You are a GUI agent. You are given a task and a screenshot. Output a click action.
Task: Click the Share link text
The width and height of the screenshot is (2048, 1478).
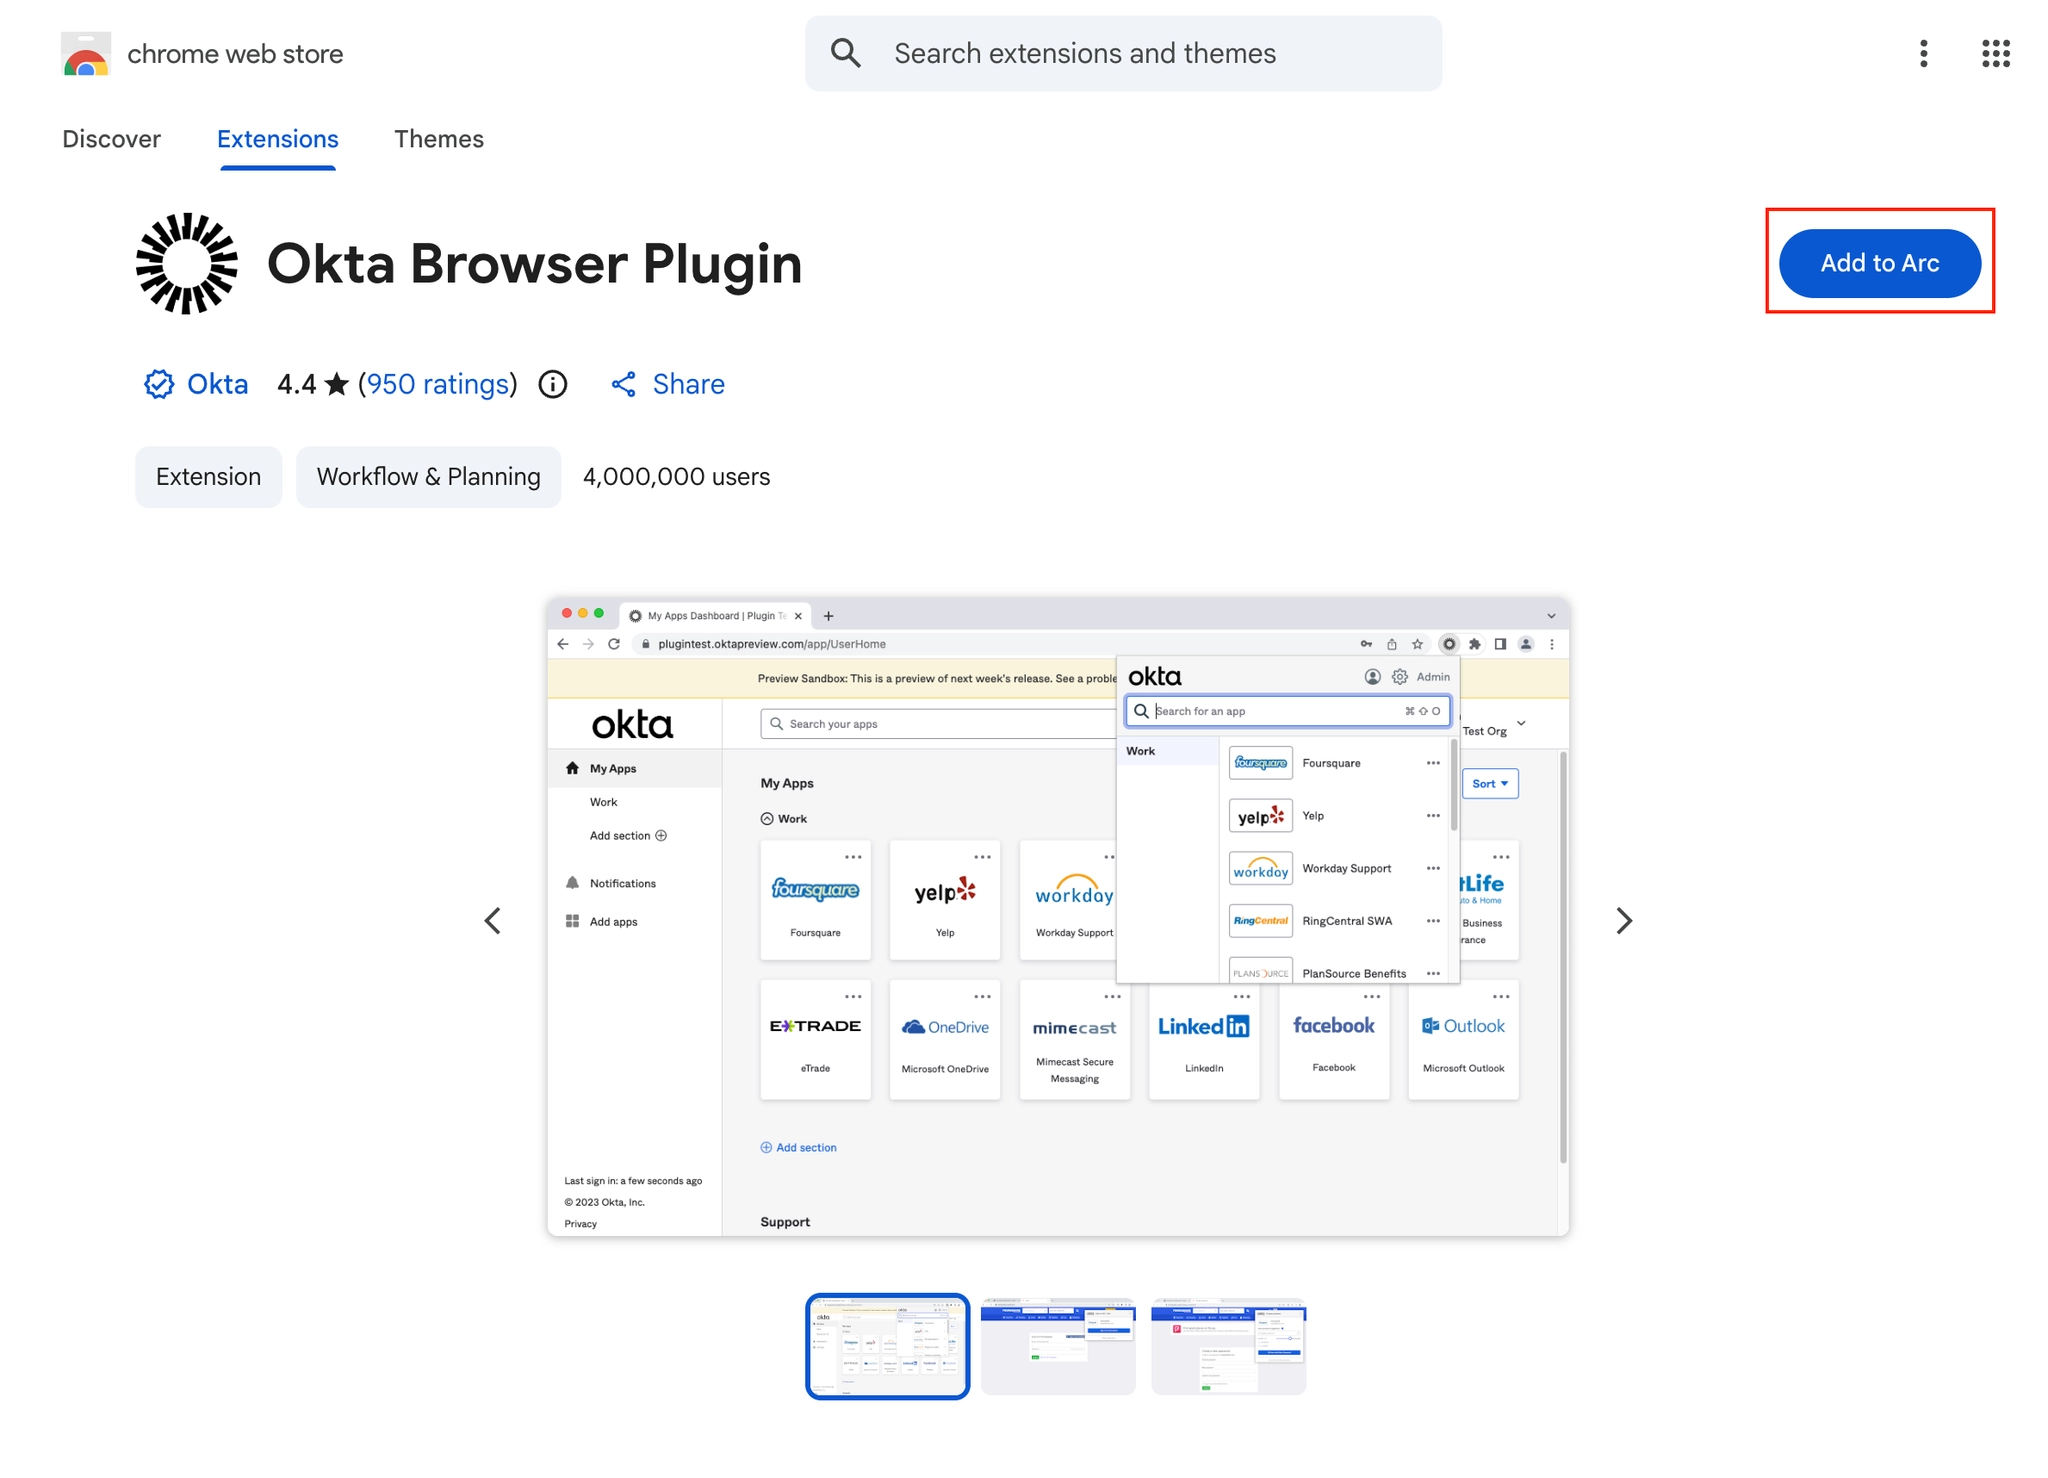pos(689,384)
